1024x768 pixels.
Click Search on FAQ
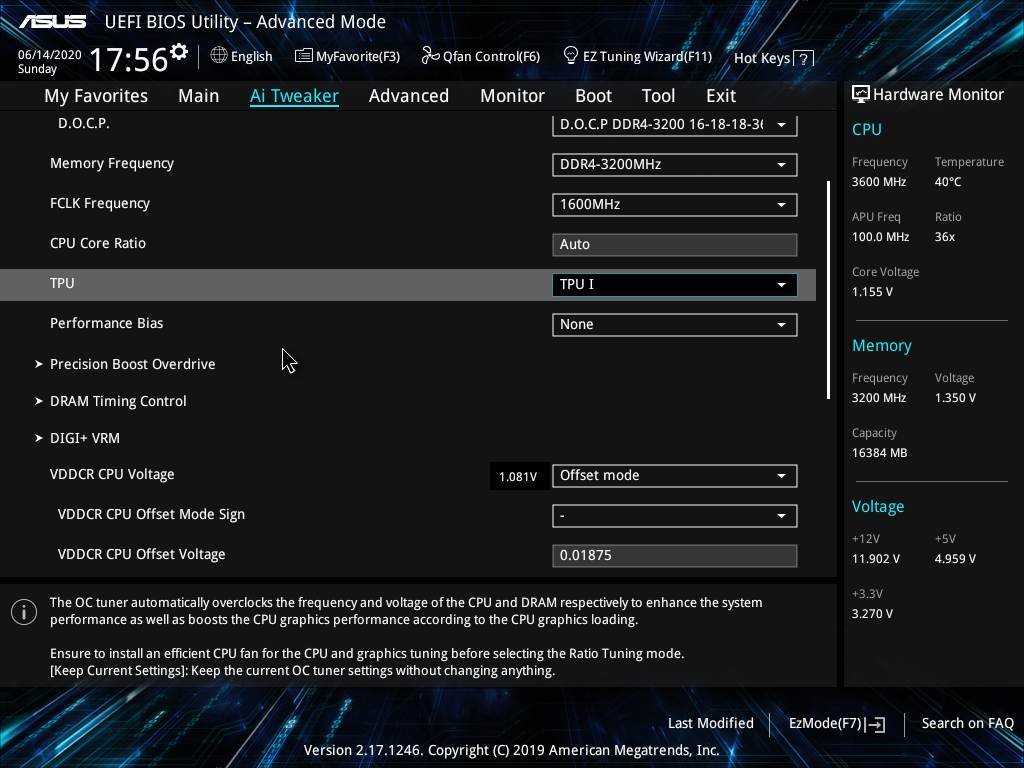pos(967,724)
